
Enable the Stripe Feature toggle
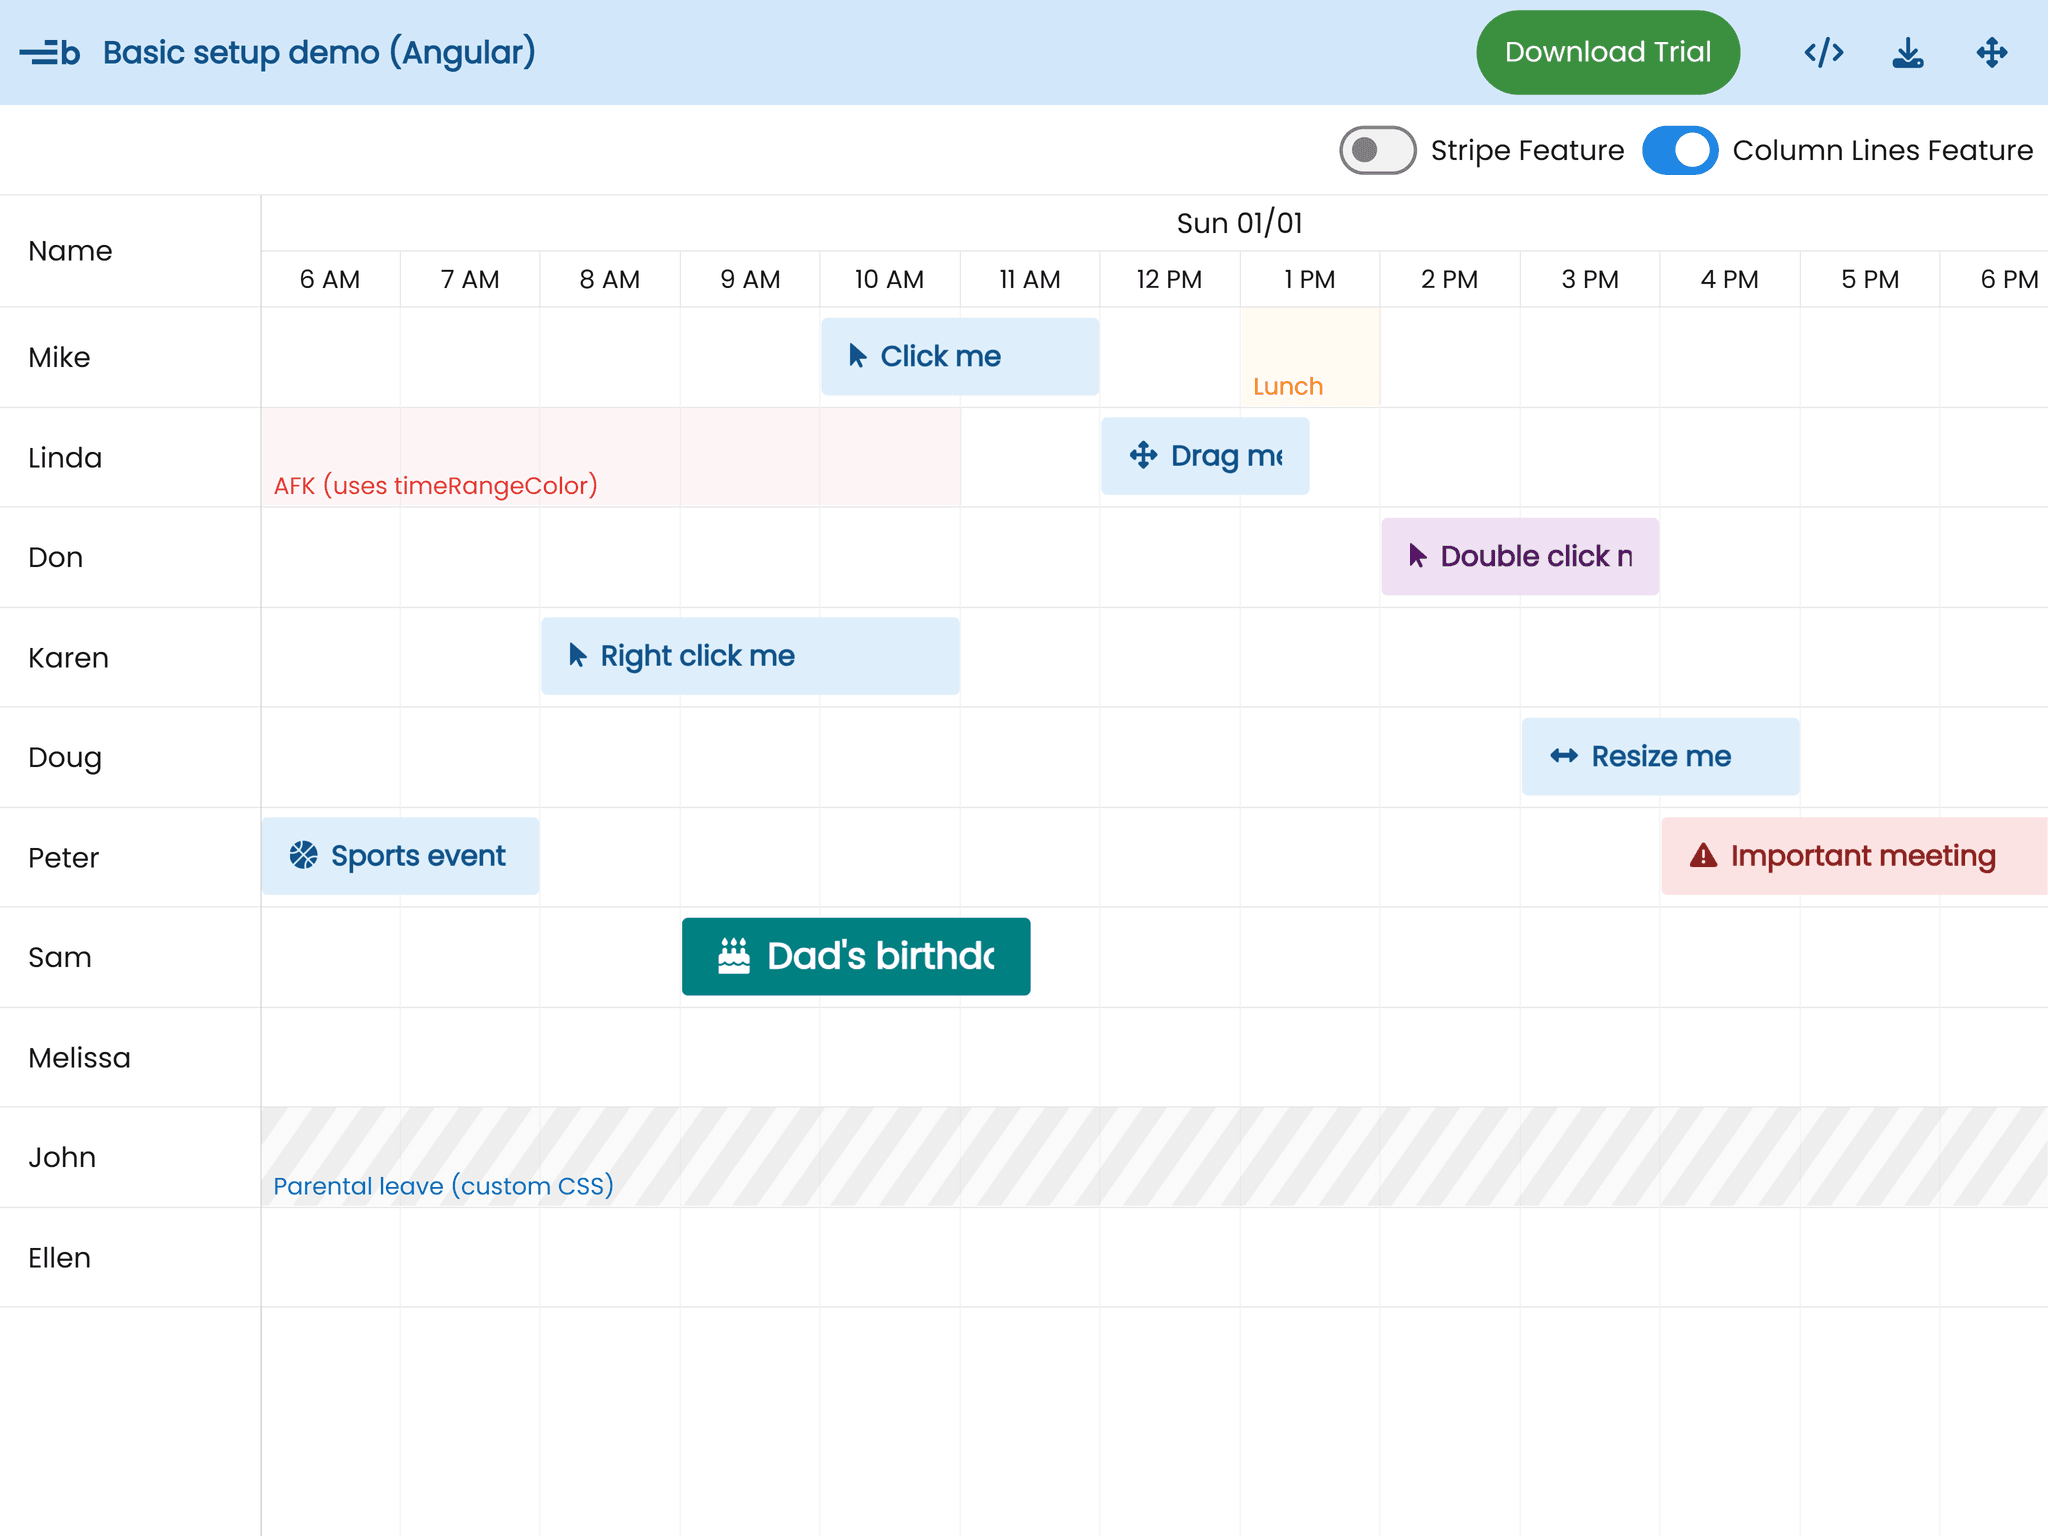1377,150
